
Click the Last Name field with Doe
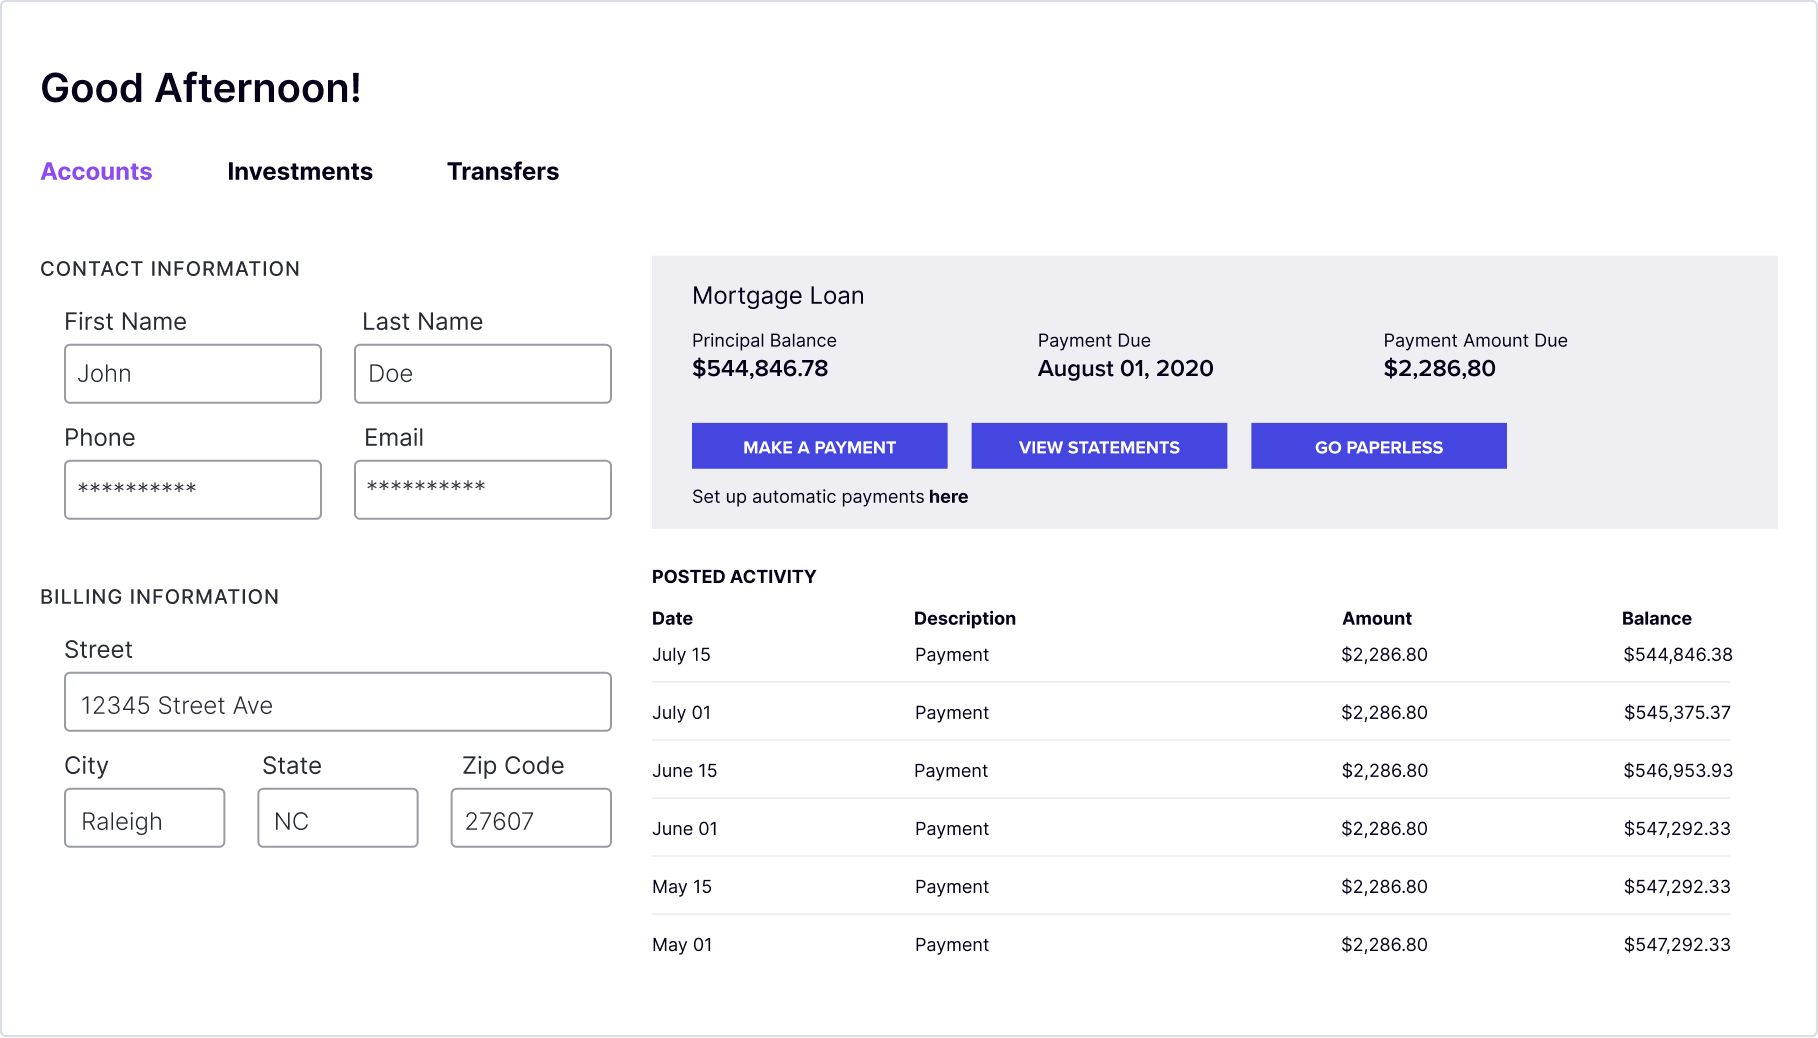tap(483, 374)
